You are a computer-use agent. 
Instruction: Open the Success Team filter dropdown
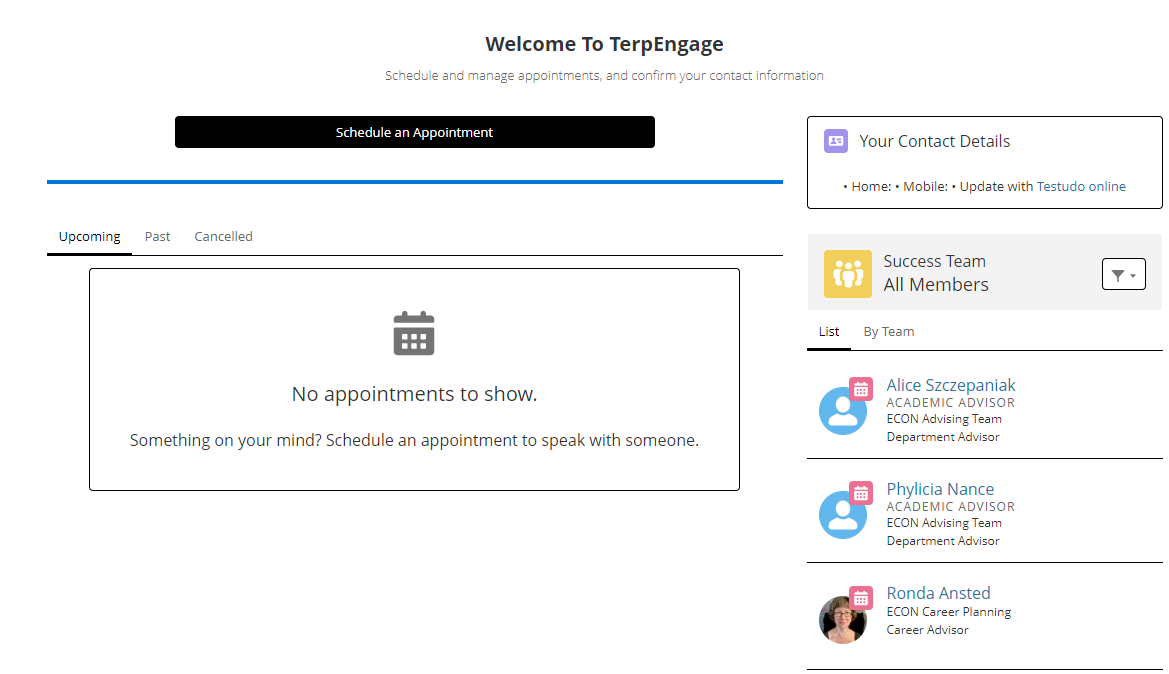tap(1124, 274)
